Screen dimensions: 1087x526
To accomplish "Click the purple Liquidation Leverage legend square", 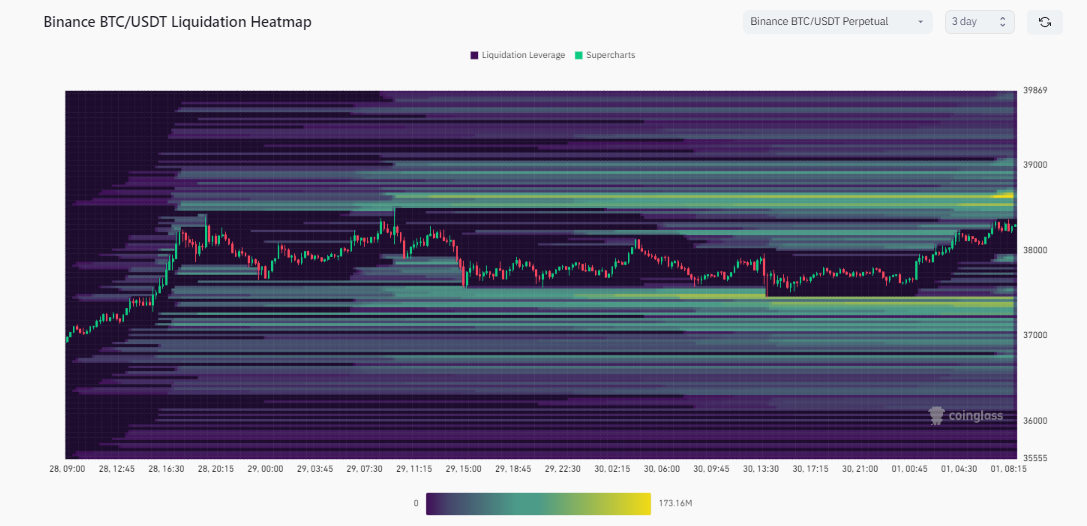I will [x=474, y=55].
